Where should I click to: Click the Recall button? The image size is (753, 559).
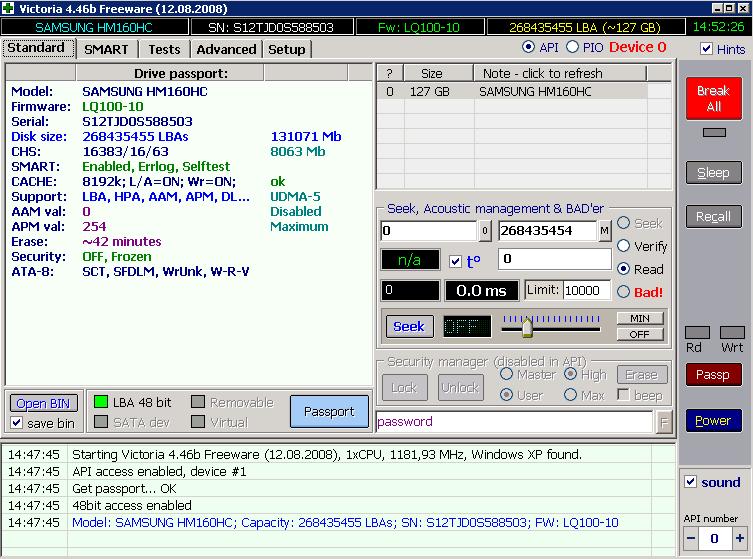(714, 217)
